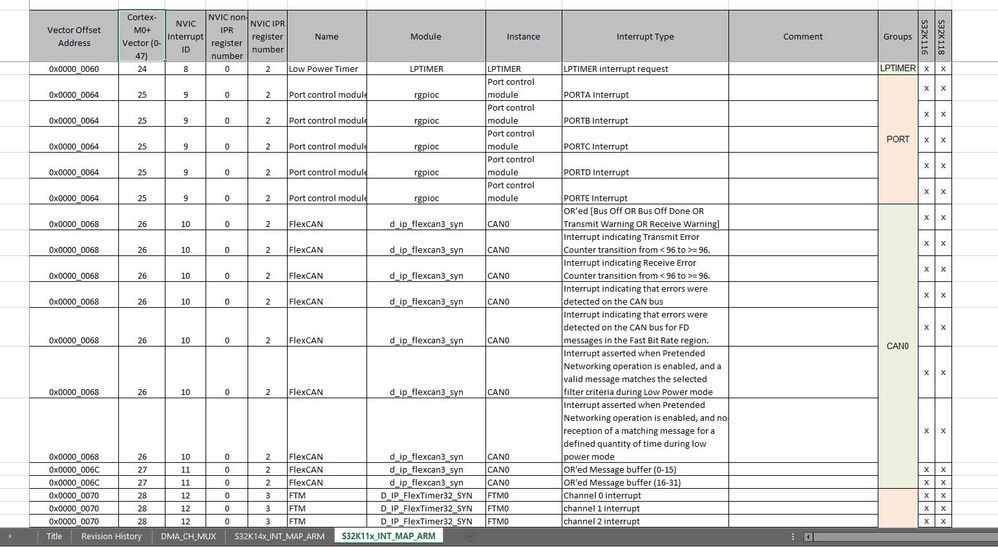Select the Receive Error Counter transition cell

pyautogui.click(x=645, y=269)
